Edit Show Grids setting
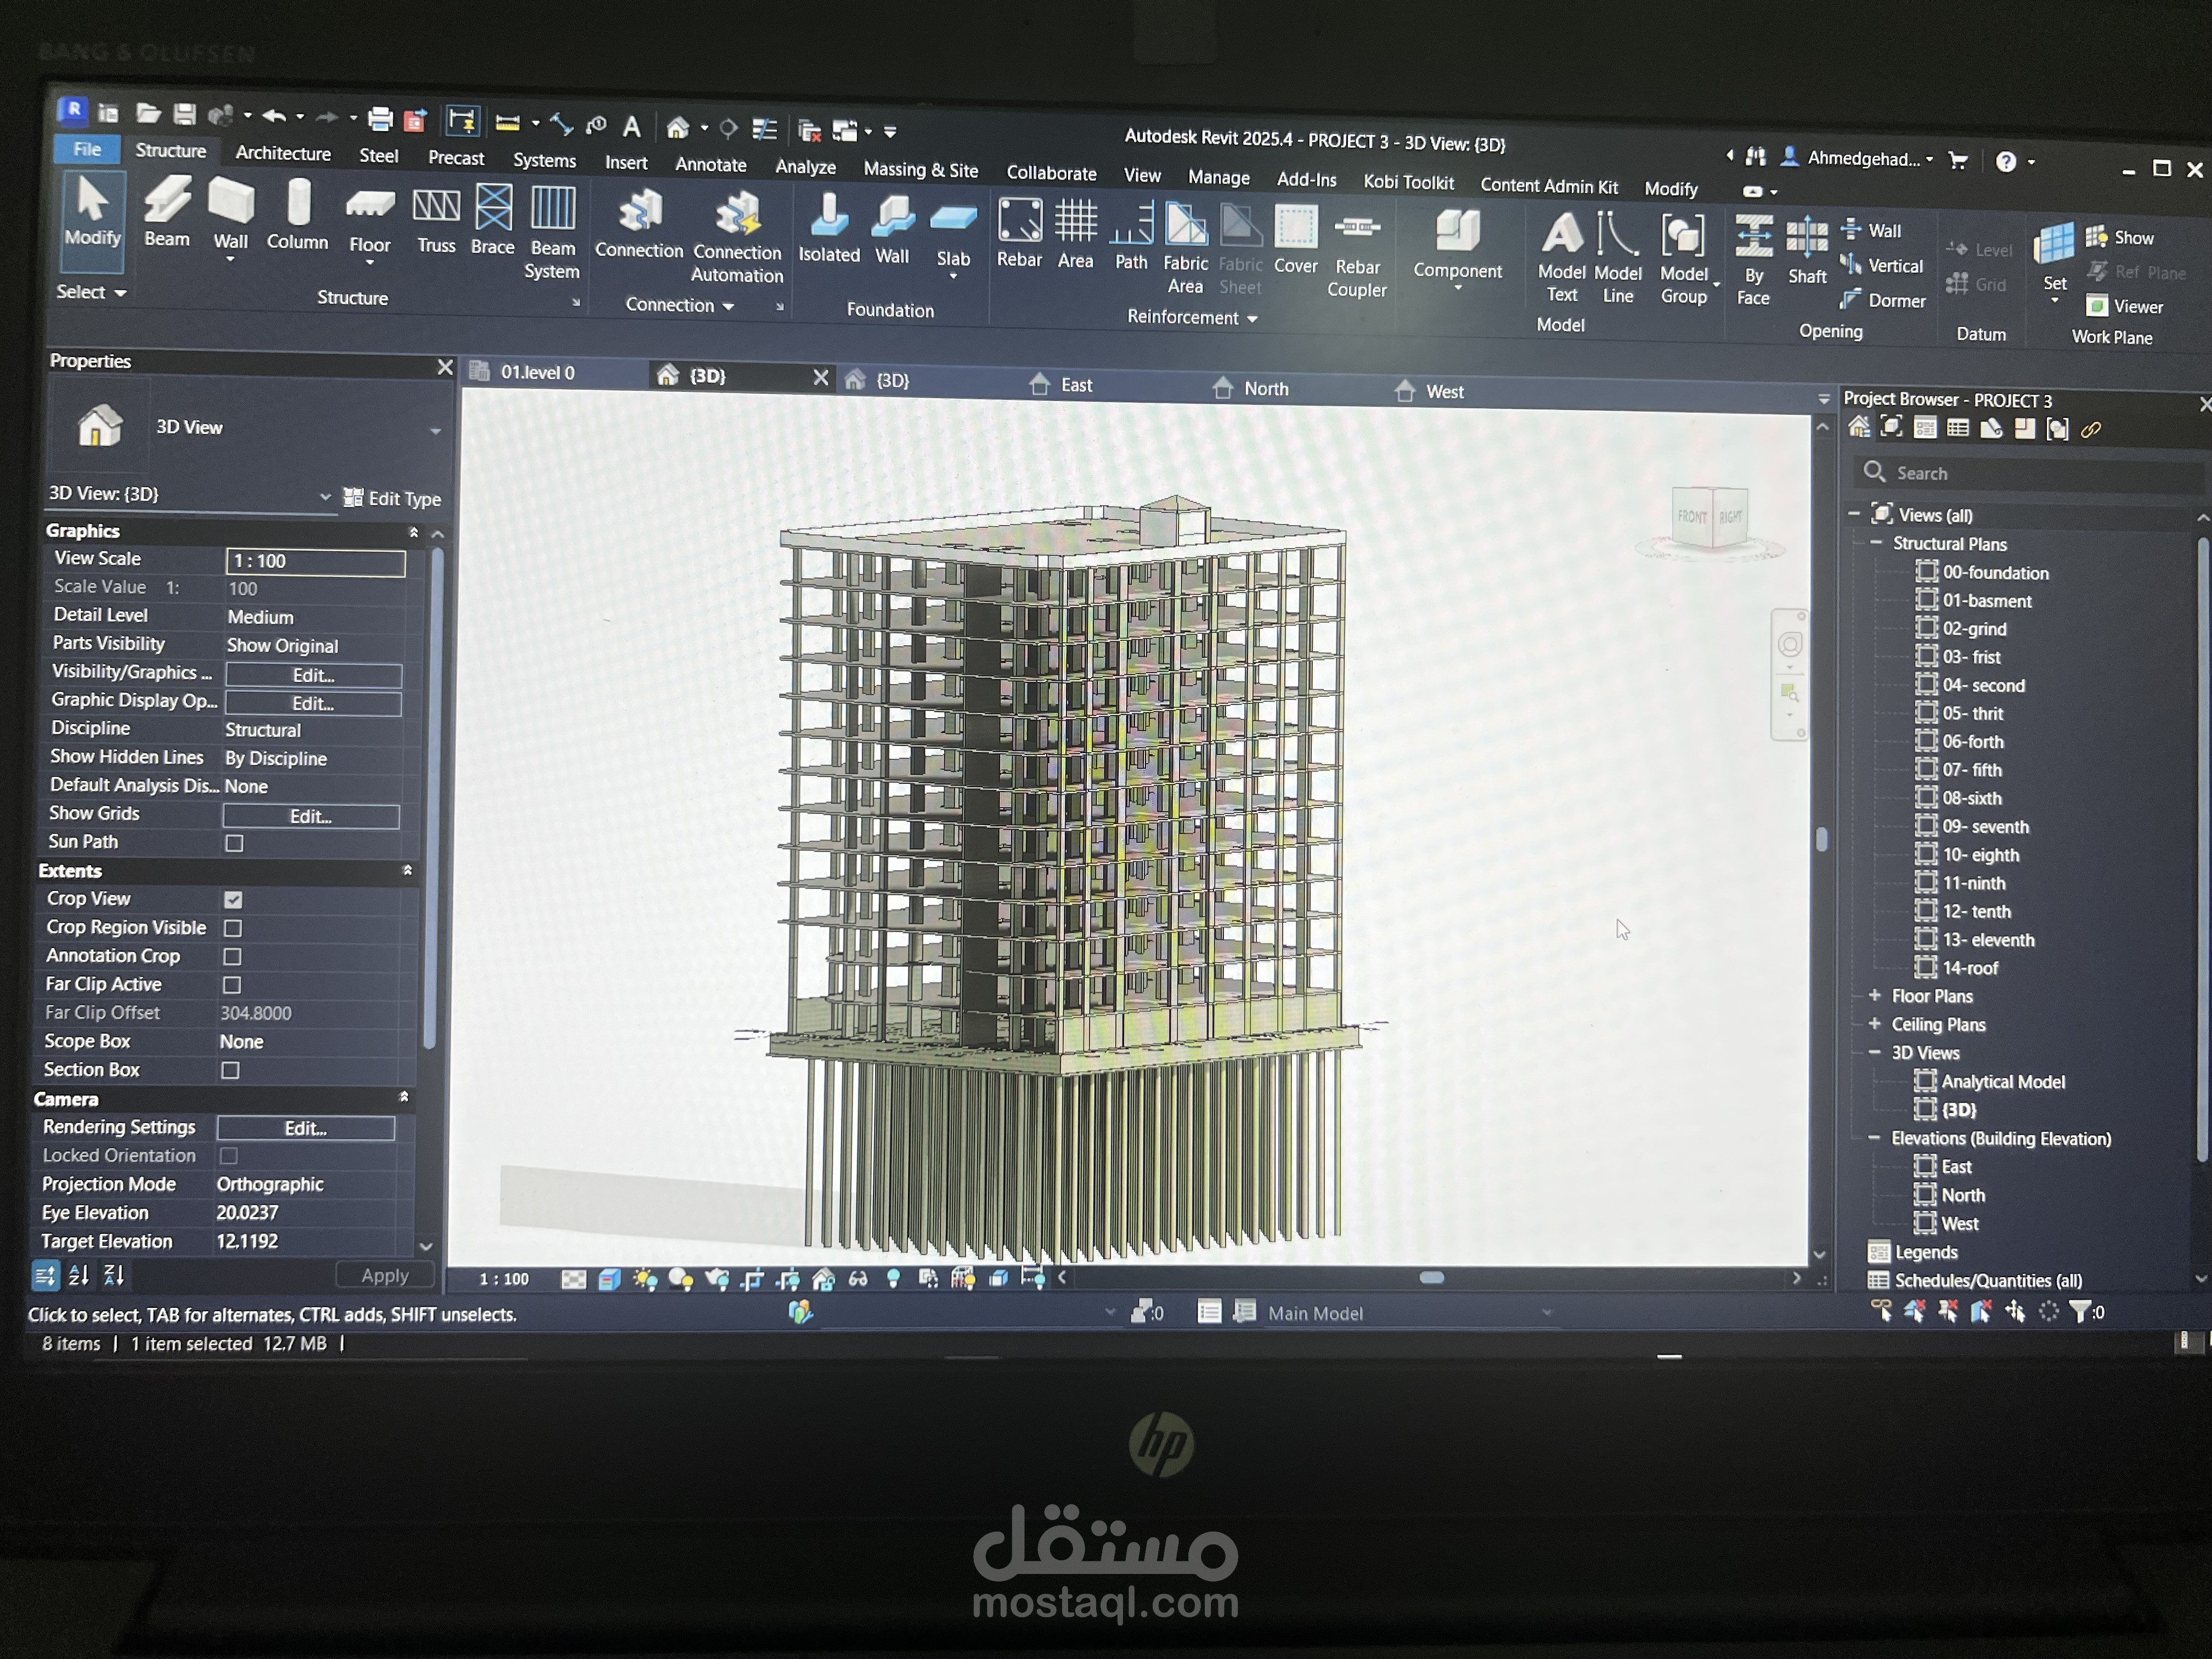This screenshot has width=2212, height=1659. point(311,817)
